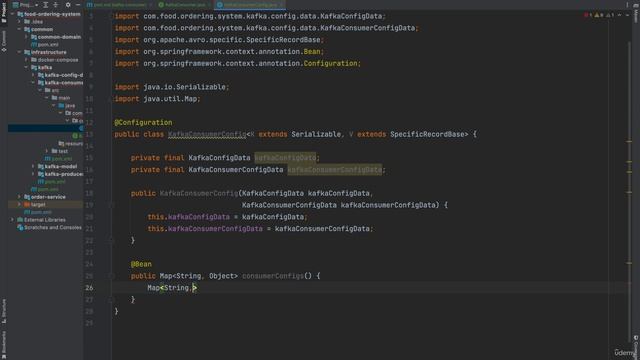Select the resources folder in project tree
The height and width of the screenshot is (360, 640).
[x=71, y=144]
